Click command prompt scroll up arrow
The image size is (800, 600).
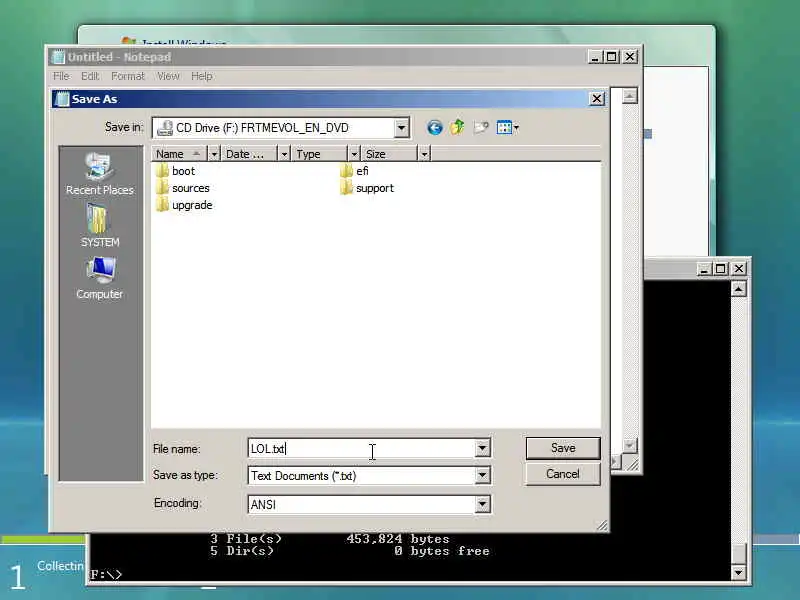tap(738, 289)
